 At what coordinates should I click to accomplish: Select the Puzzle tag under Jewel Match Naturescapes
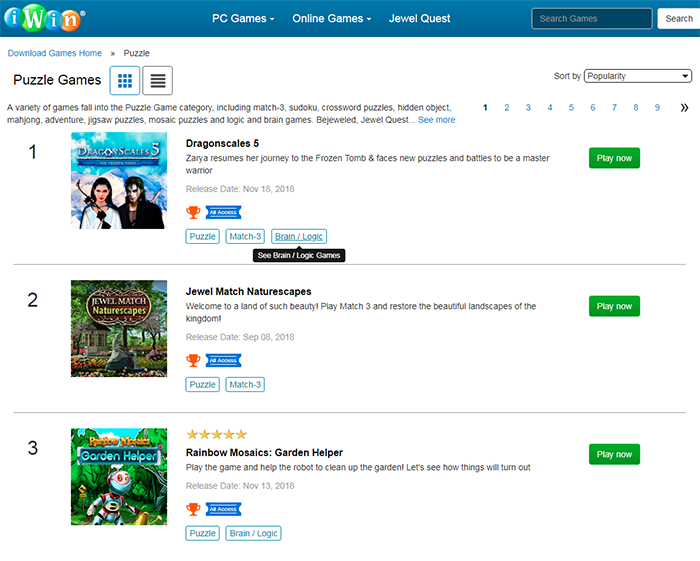coord(203,385)
